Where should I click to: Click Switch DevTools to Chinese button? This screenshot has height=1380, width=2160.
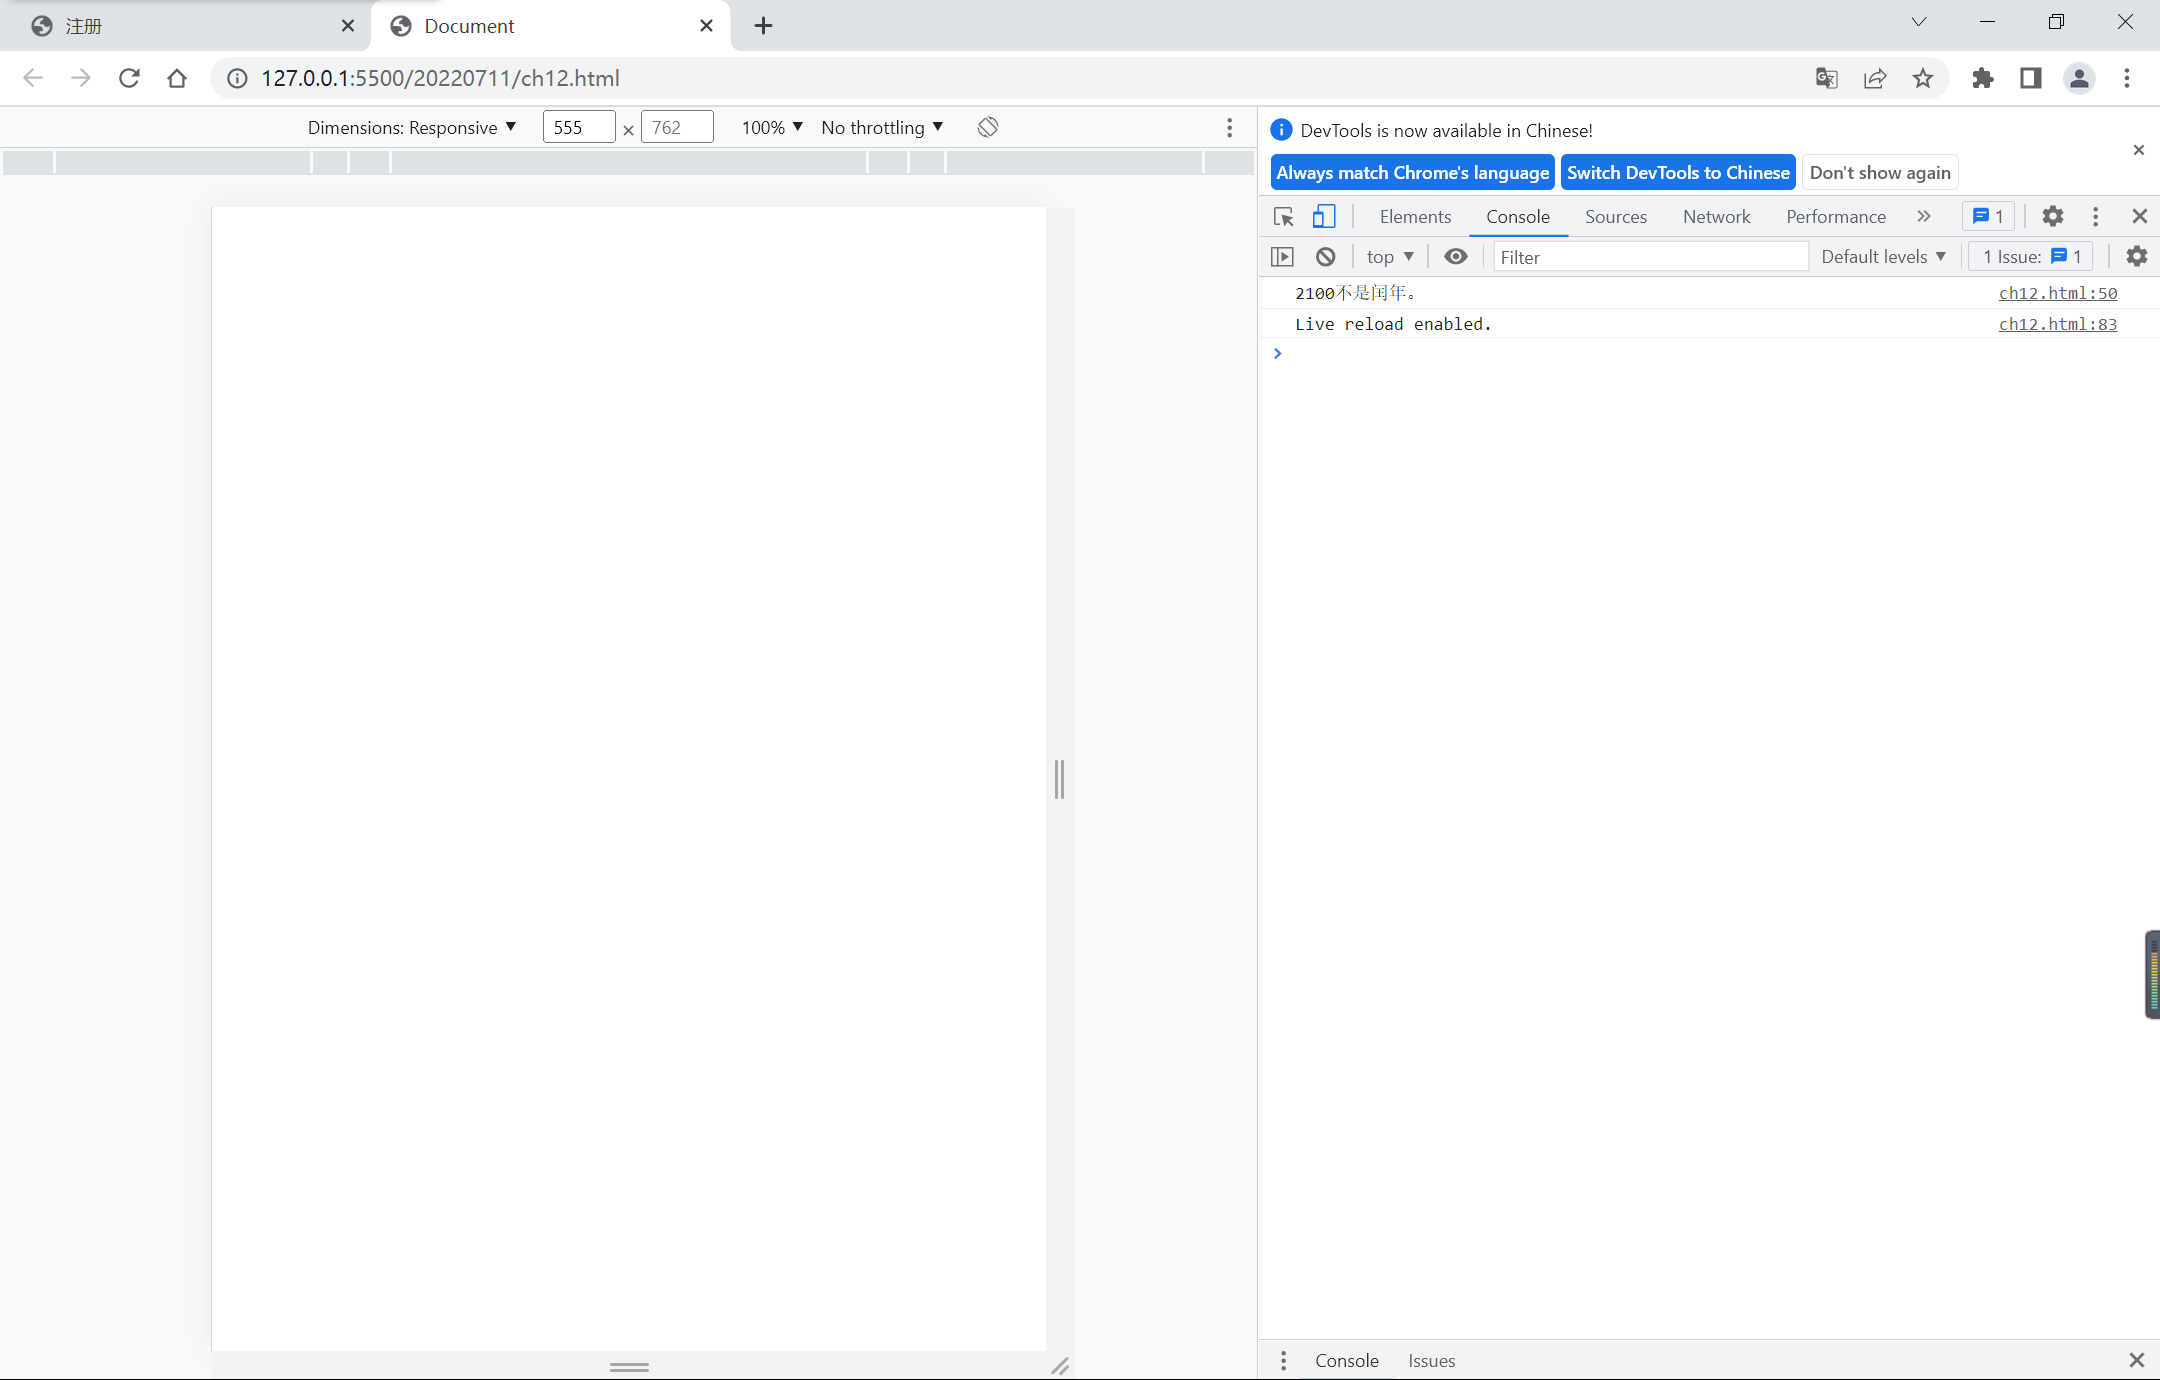click(1678, 172)
